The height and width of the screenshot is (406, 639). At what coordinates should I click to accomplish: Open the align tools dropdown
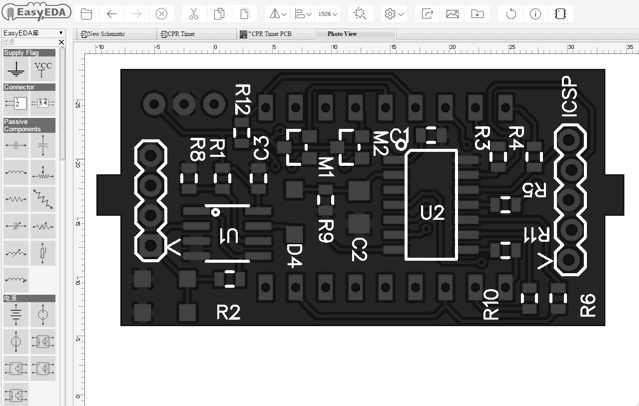303,15
